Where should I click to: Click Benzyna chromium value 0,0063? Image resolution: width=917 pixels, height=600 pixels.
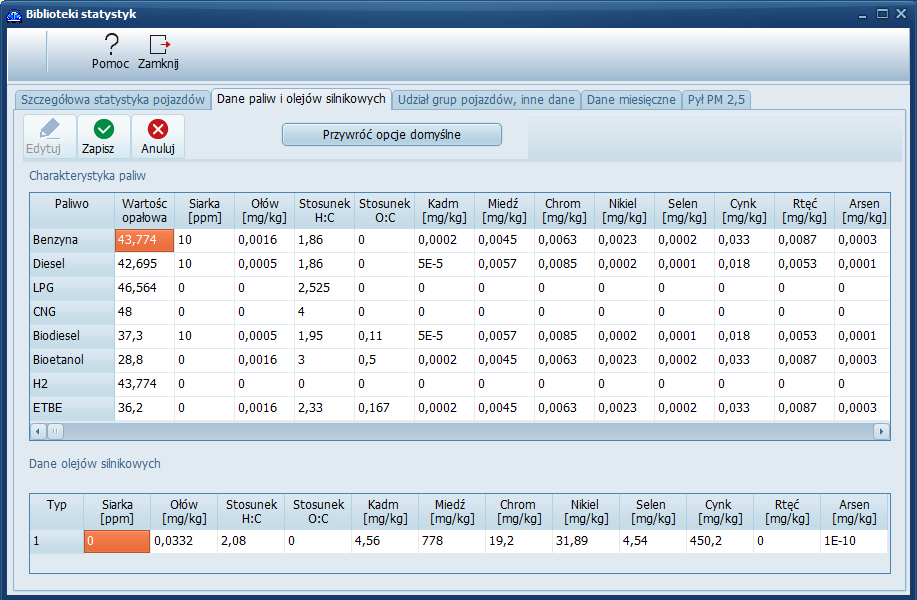pyautogui.click(x=564, y=240)
